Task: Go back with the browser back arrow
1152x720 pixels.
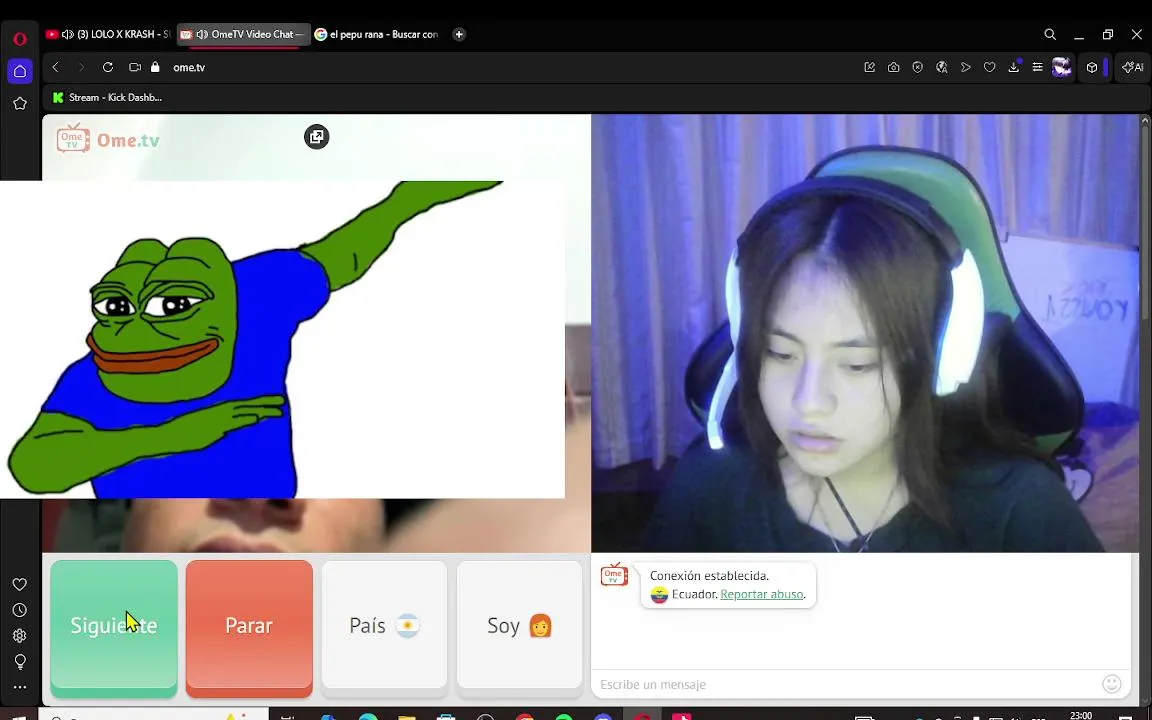Action: click(x=56, y=67)
